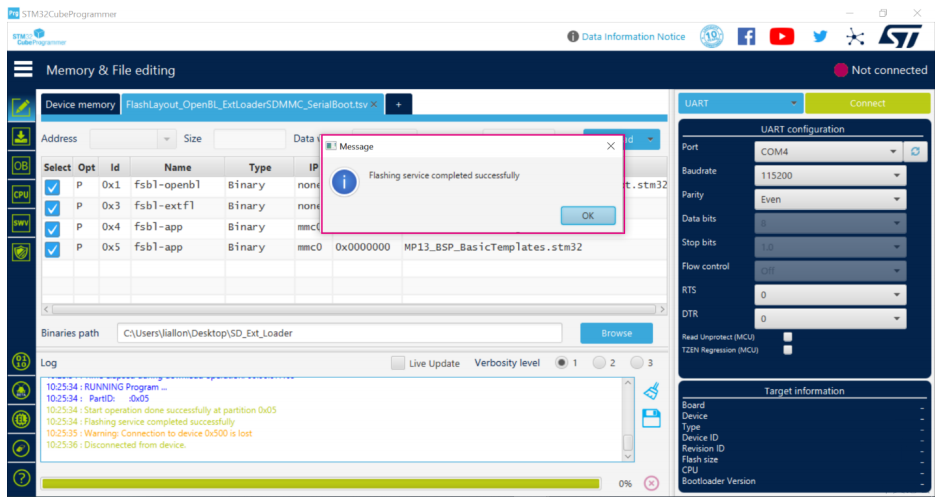The width and height of the screenshot is (939, 503).
Task: Click OK in the Message dialog
Action: coord(587,216)
